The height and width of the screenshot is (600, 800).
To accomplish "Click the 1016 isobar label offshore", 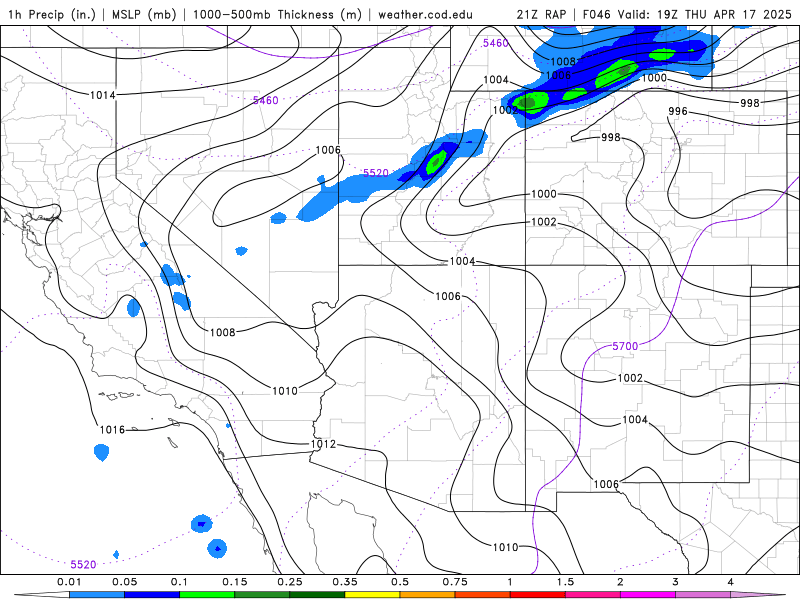I will (x=112, y=430).
